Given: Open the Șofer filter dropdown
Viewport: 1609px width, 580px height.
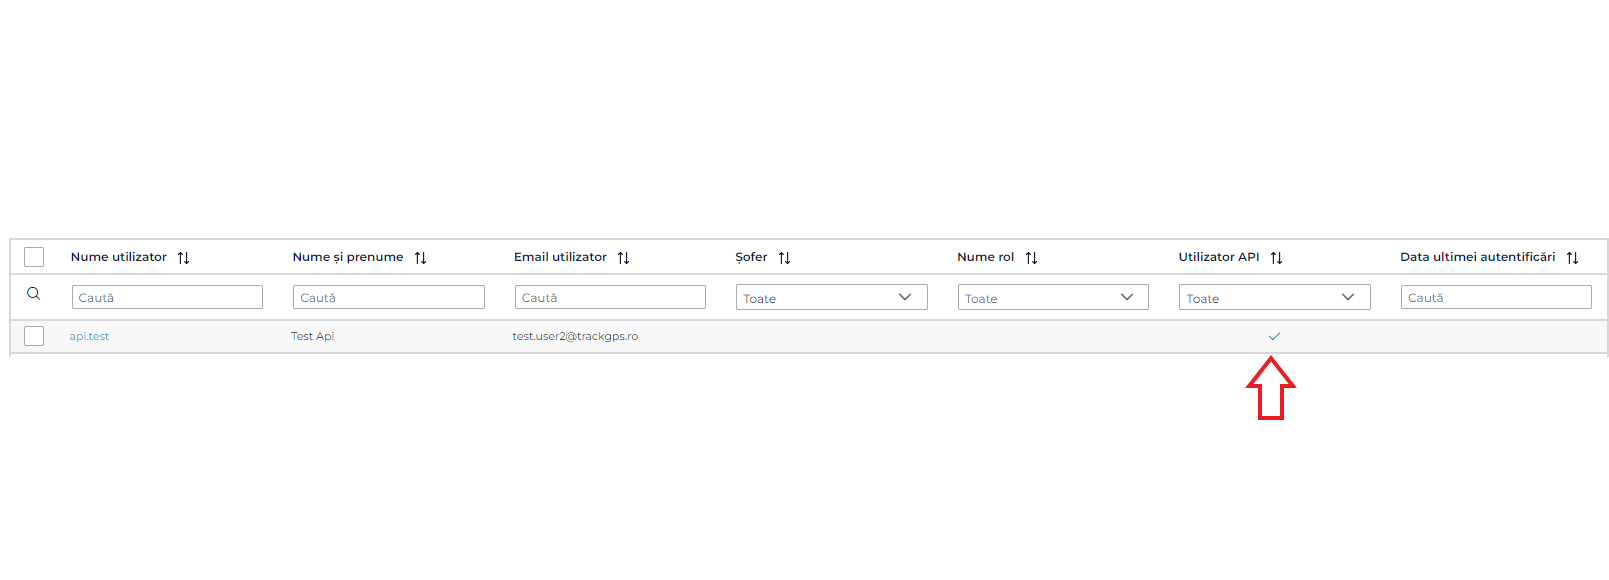Looking at the screenshot, I should [831, 297].
